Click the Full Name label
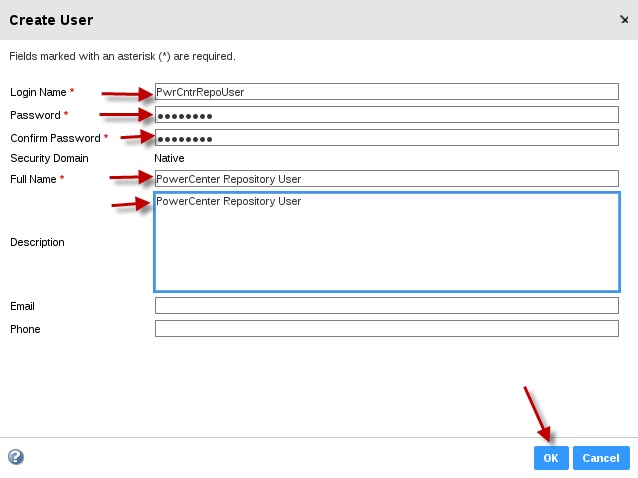 coord(33,179)
